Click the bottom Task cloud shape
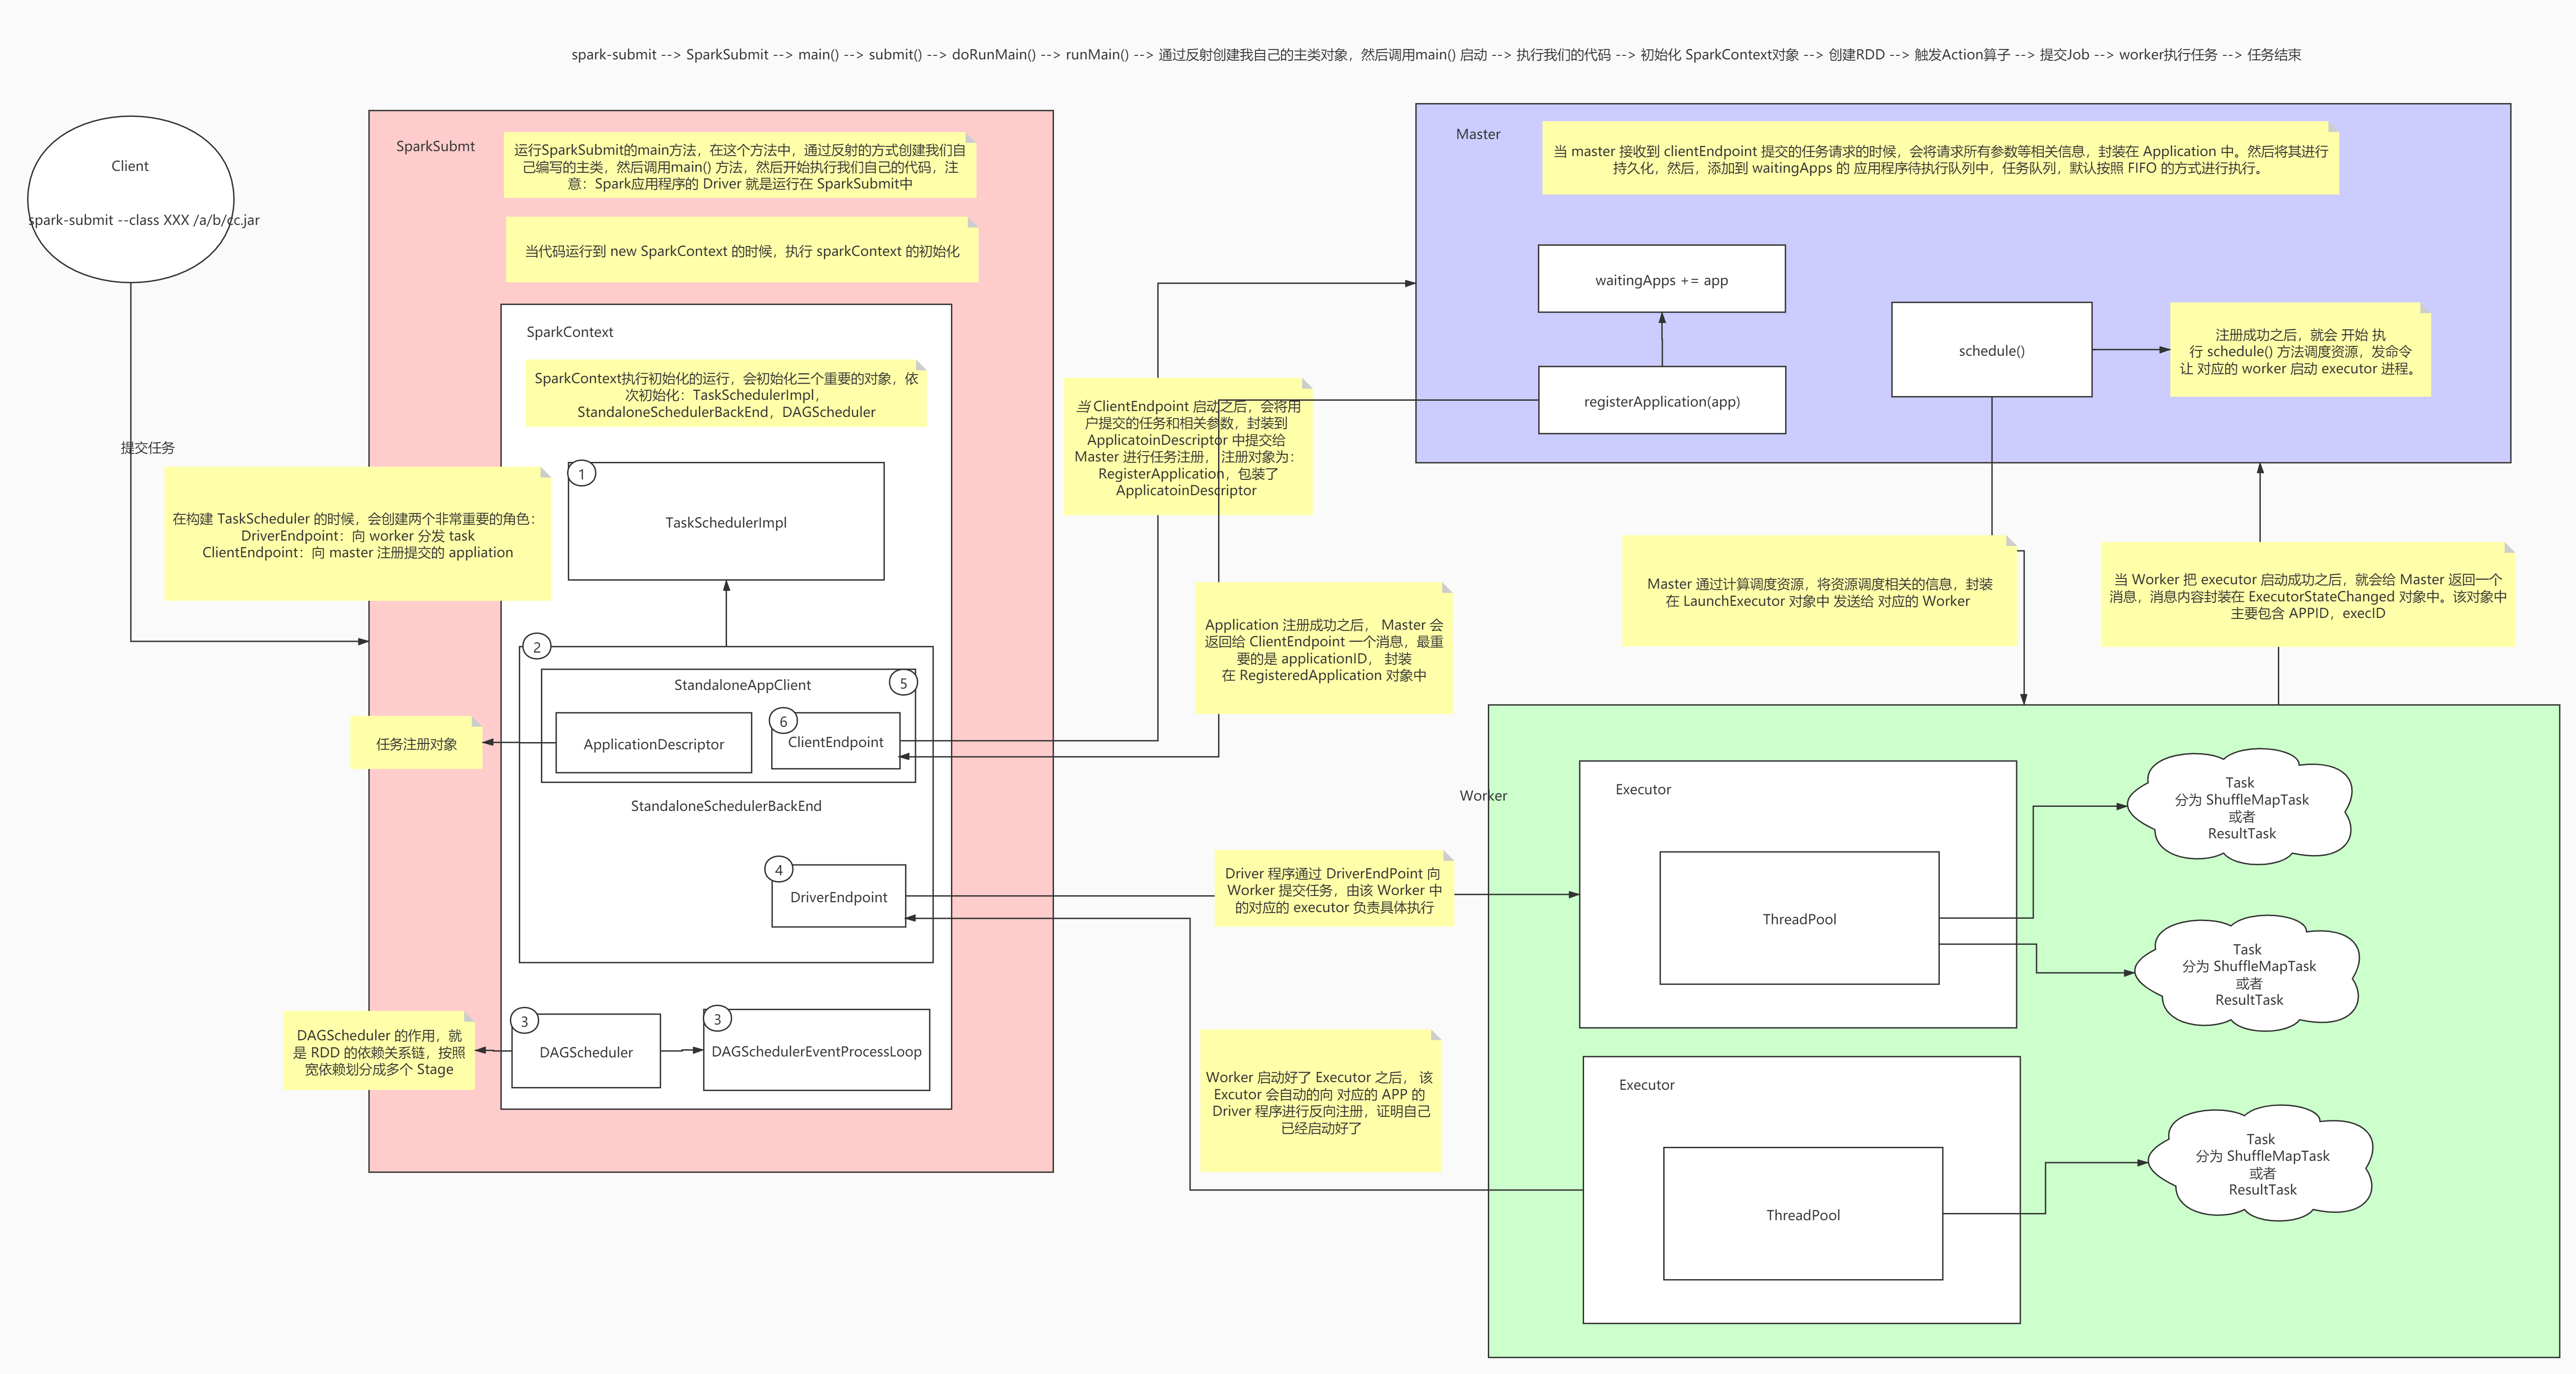 coord(2262,1164)
